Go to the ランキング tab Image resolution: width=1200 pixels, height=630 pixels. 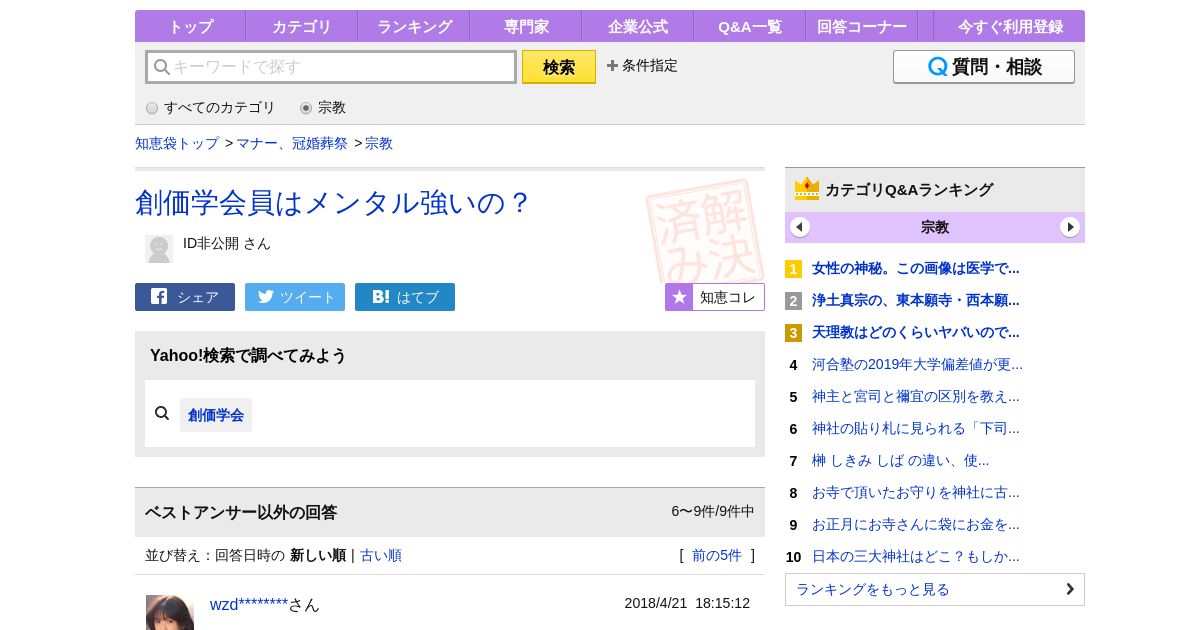[413, 26]
